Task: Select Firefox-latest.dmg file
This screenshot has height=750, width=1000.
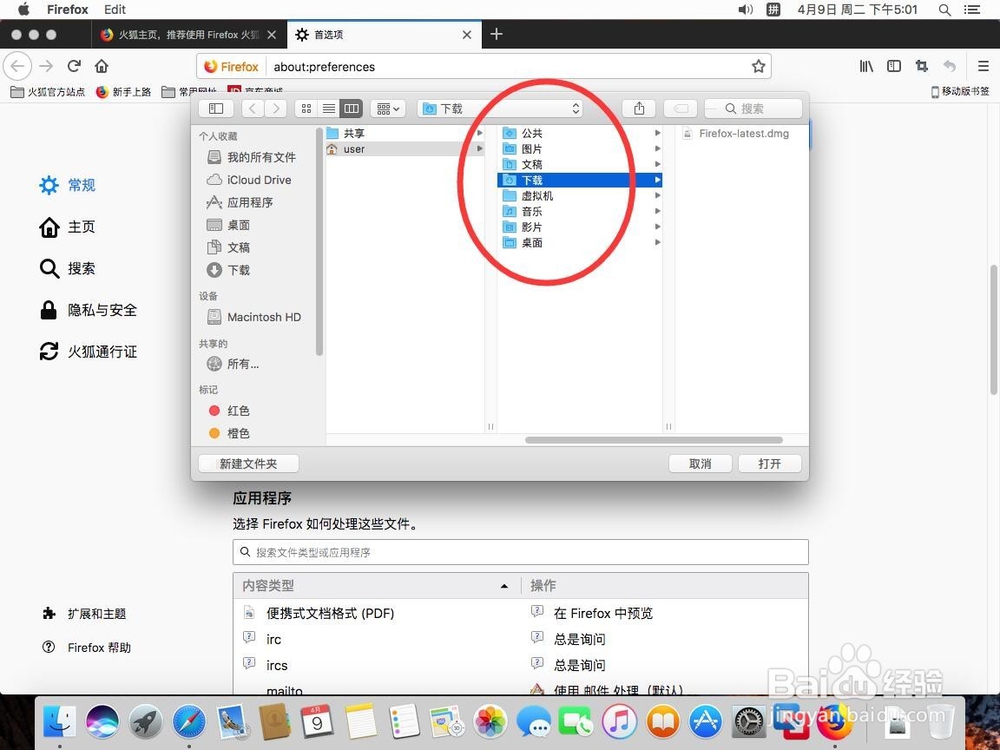Action: [x=737, y=133]
